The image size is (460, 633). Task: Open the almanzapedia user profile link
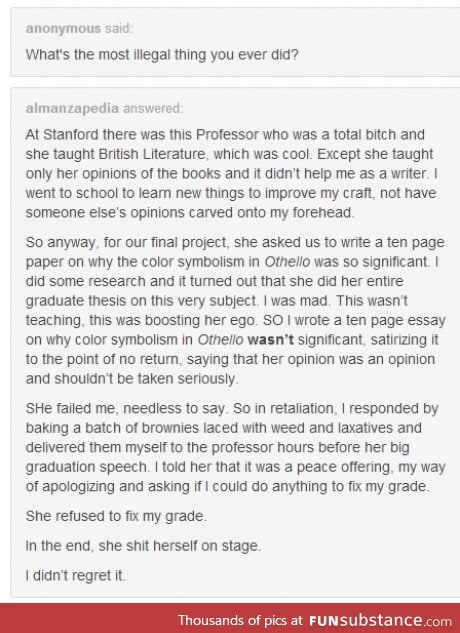click(x=72, y=109)
